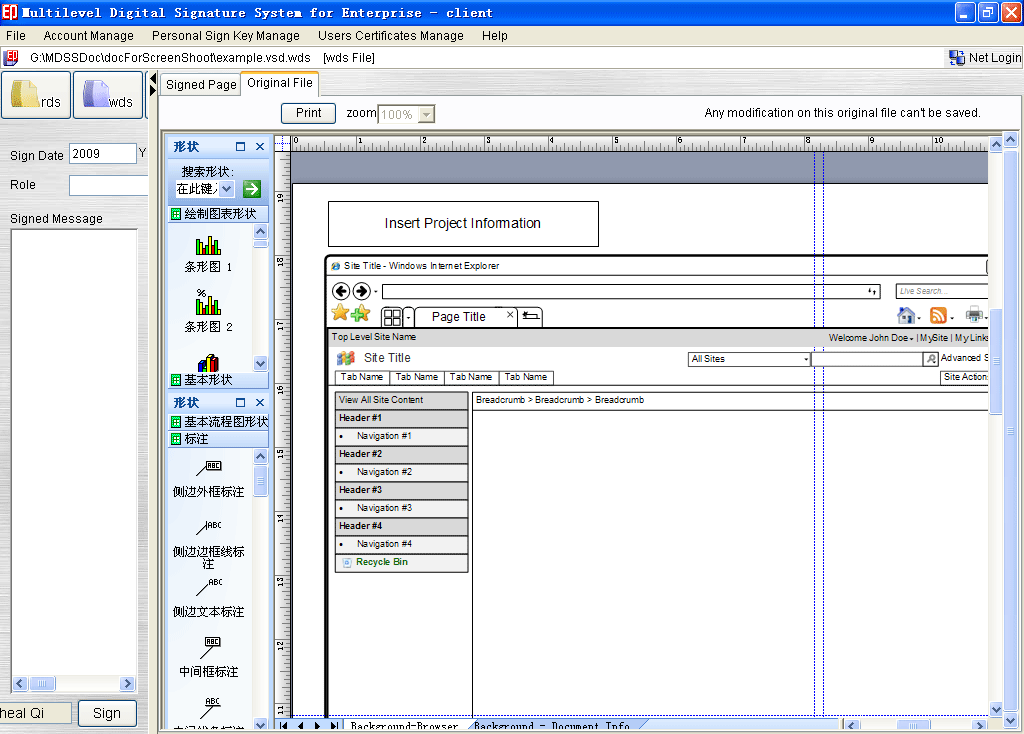Close the lower 形状 shapes panel

[x=260, y=402]
